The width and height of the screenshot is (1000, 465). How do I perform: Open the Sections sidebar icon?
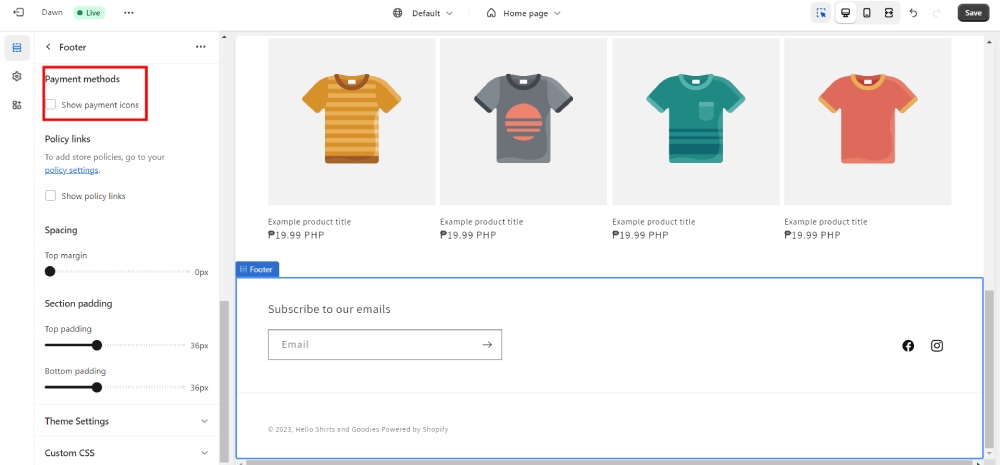pos(17,48)
